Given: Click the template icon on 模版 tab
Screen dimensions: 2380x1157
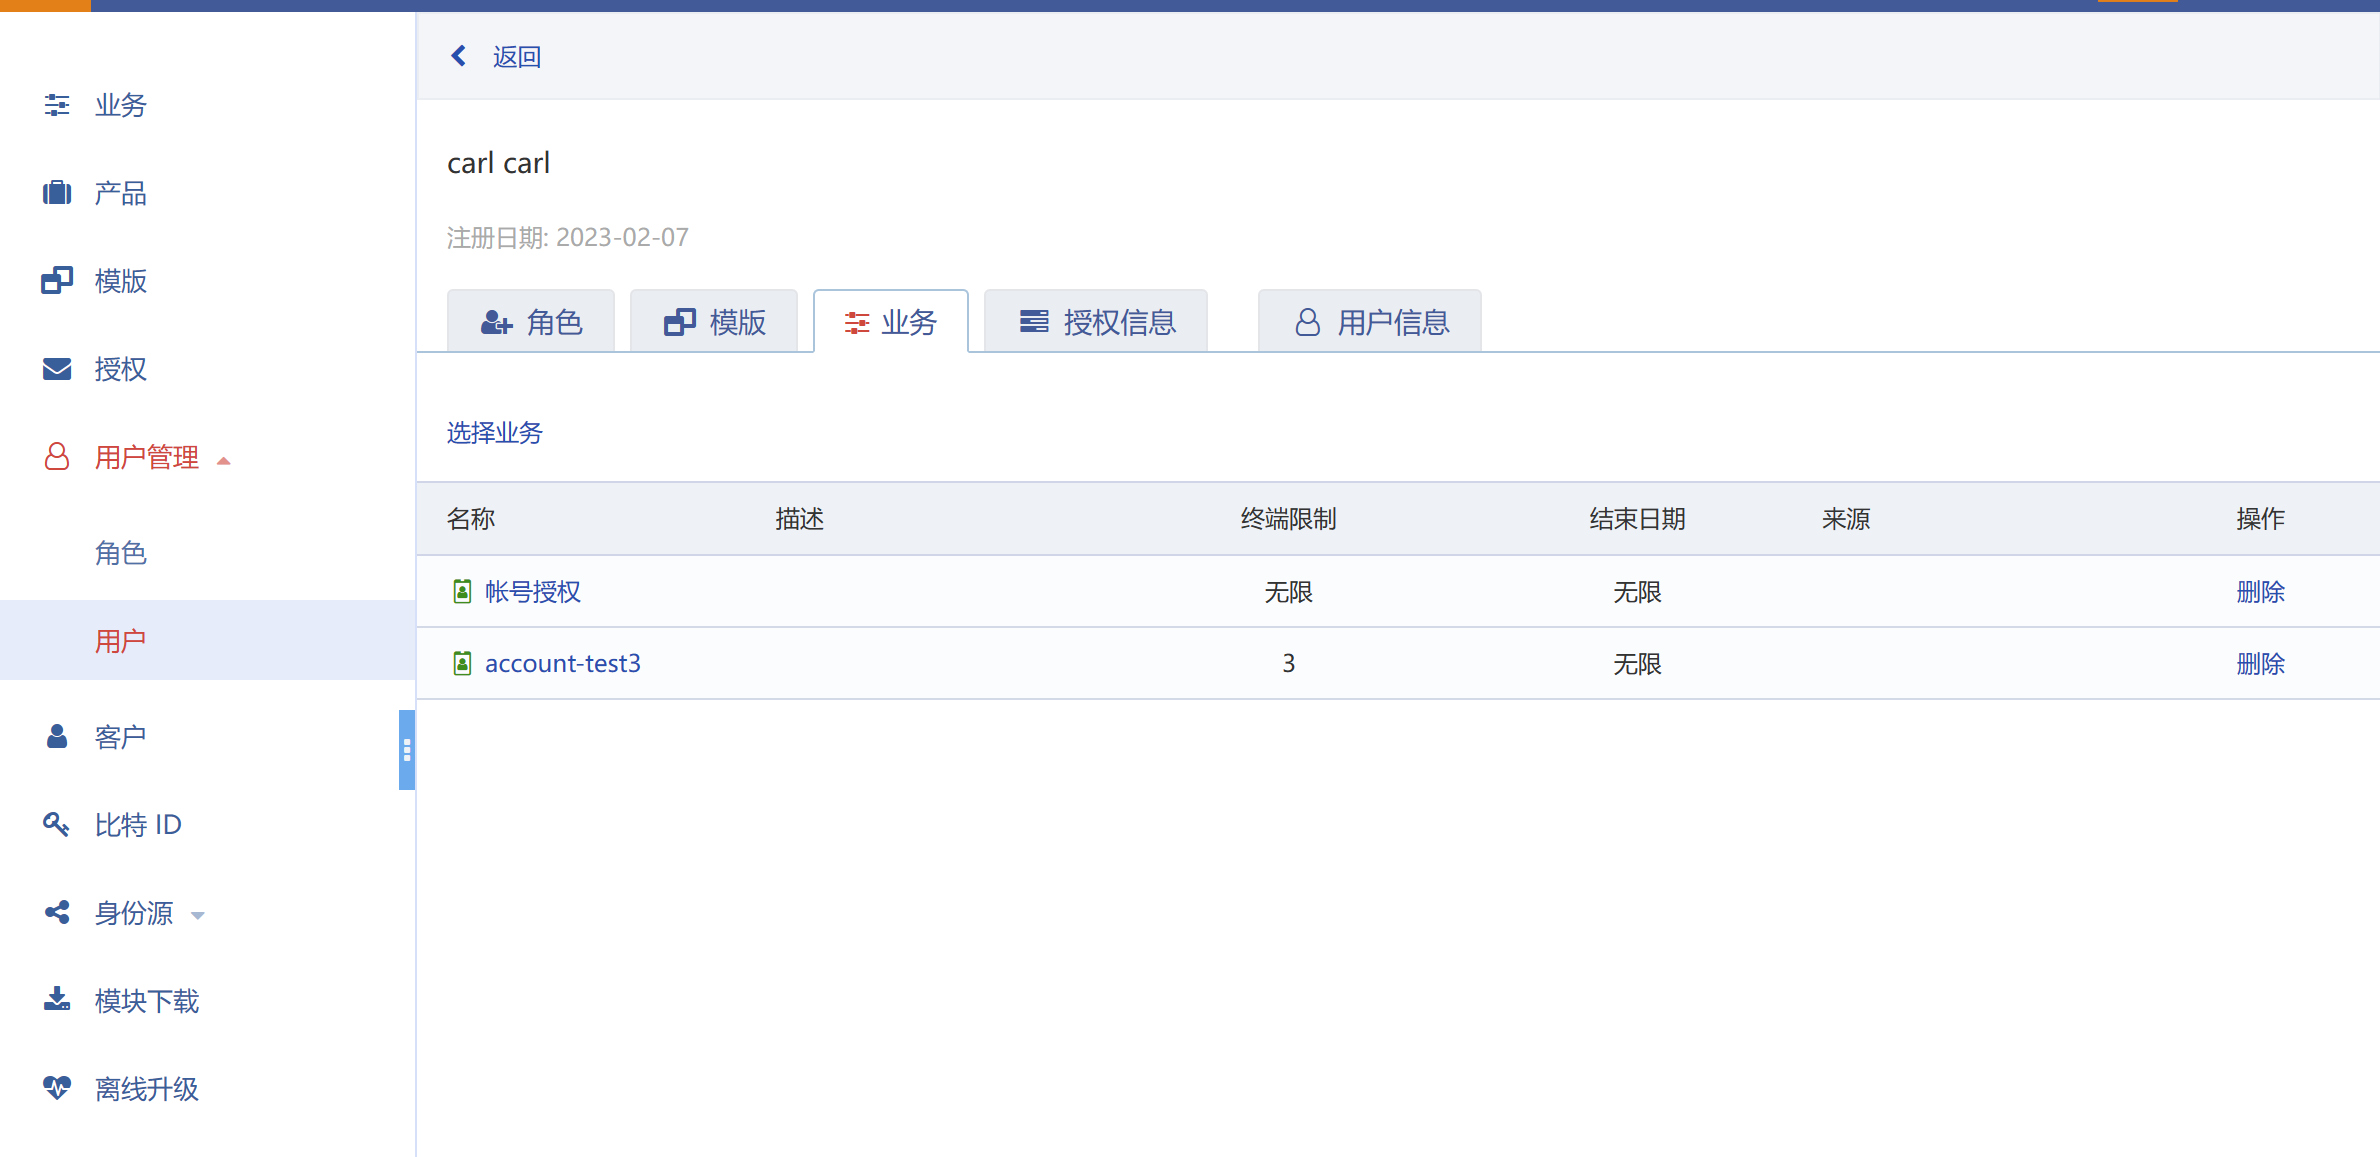Looking at the screenshot, I should tap(680, 322).
